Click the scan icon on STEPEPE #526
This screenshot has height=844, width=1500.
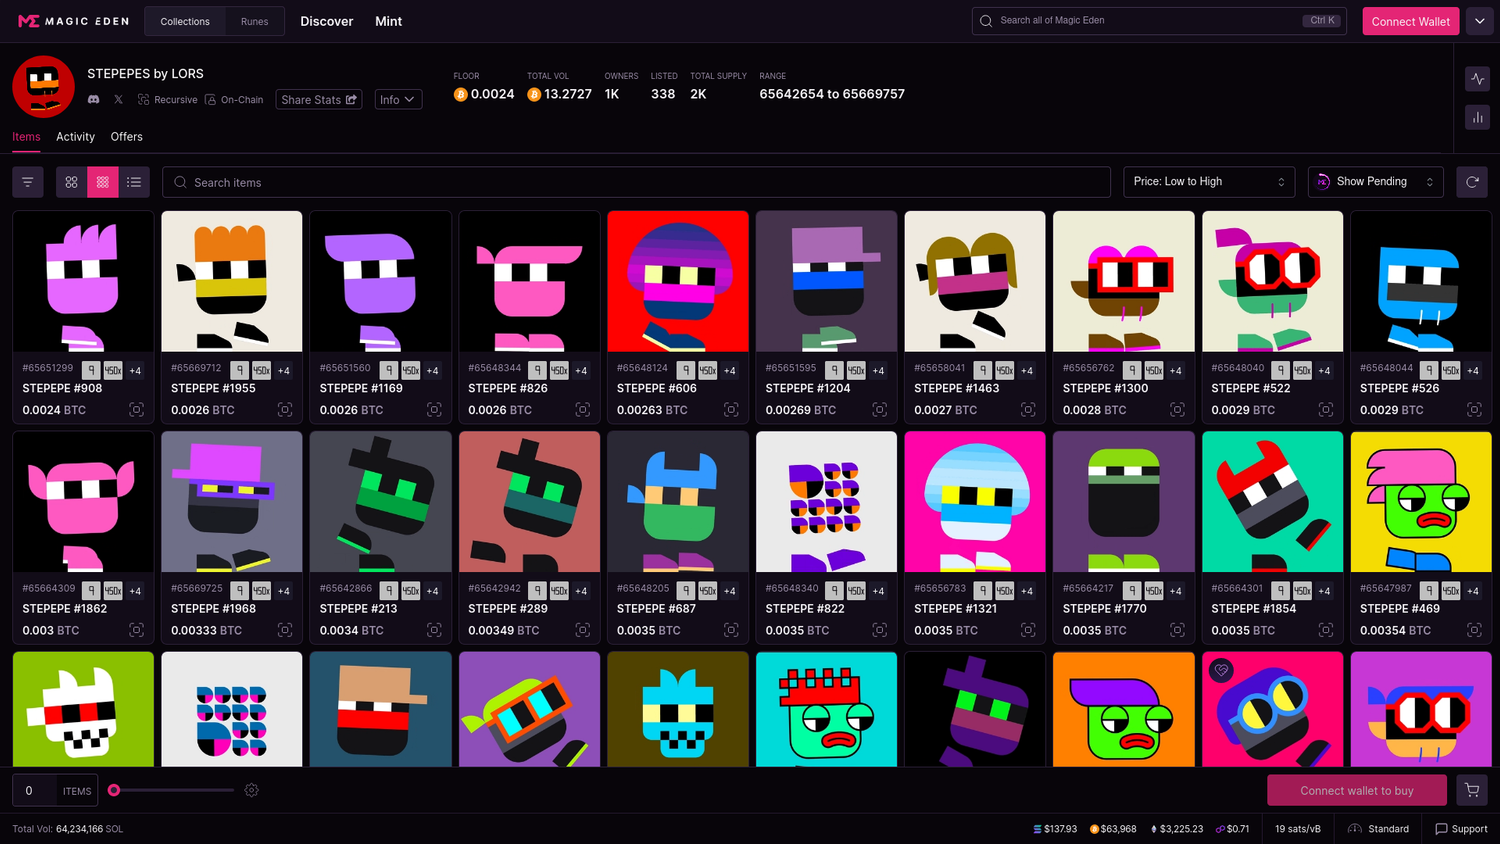1474,410
